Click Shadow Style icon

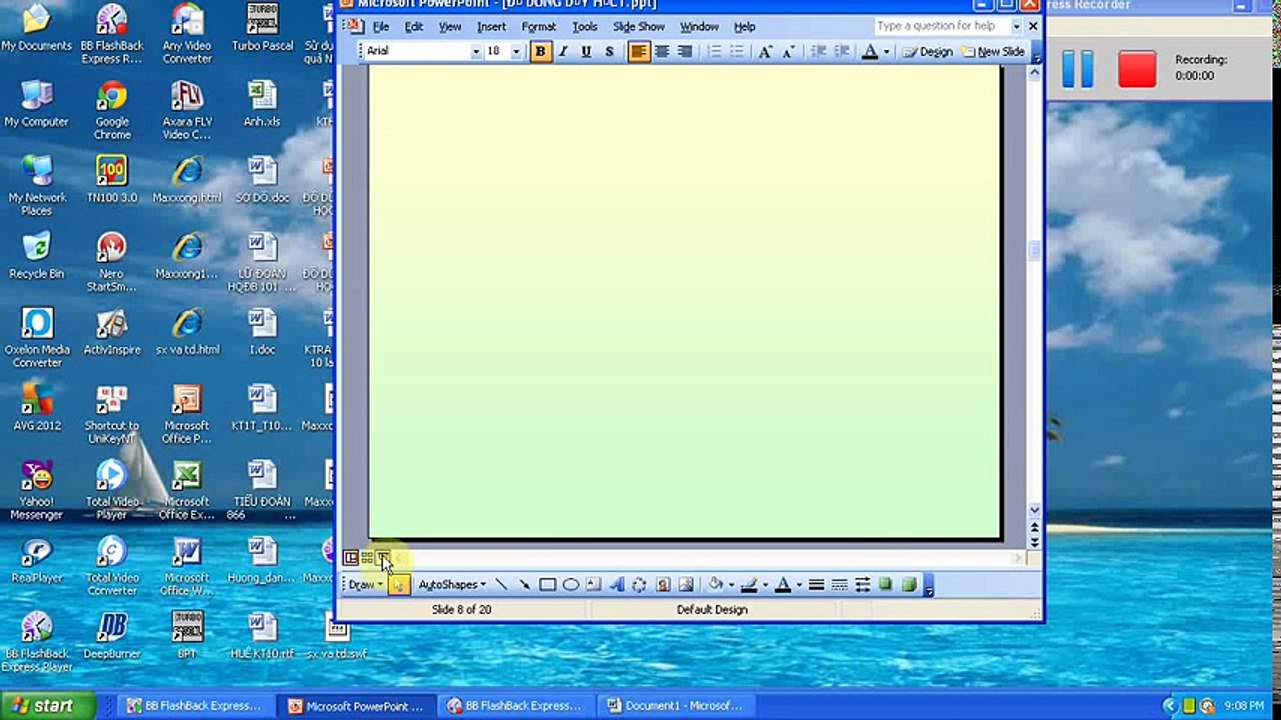point(885,585)
